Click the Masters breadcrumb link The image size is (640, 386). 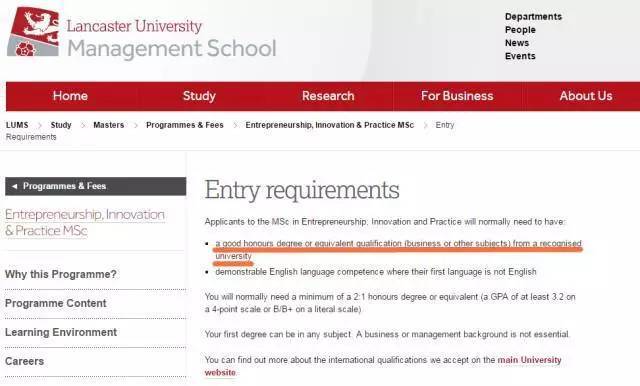point(109,125)
